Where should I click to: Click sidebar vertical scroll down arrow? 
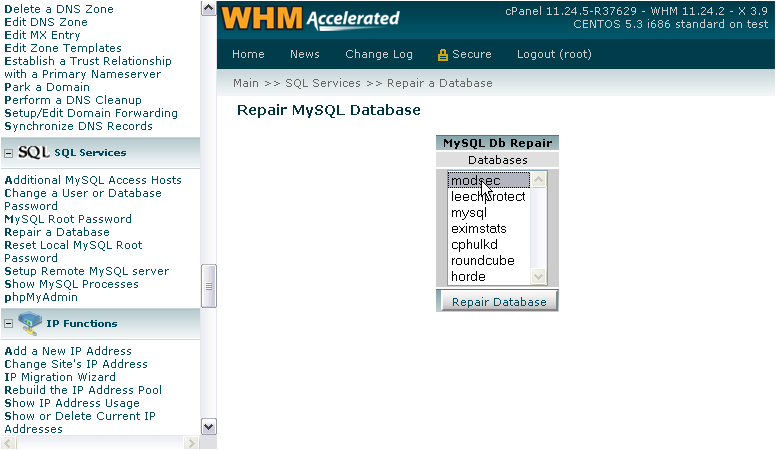point(208,427)
